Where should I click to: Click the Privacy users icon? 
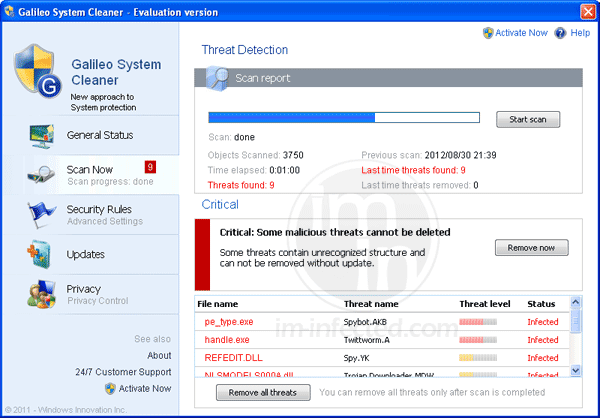click(42, 294)
